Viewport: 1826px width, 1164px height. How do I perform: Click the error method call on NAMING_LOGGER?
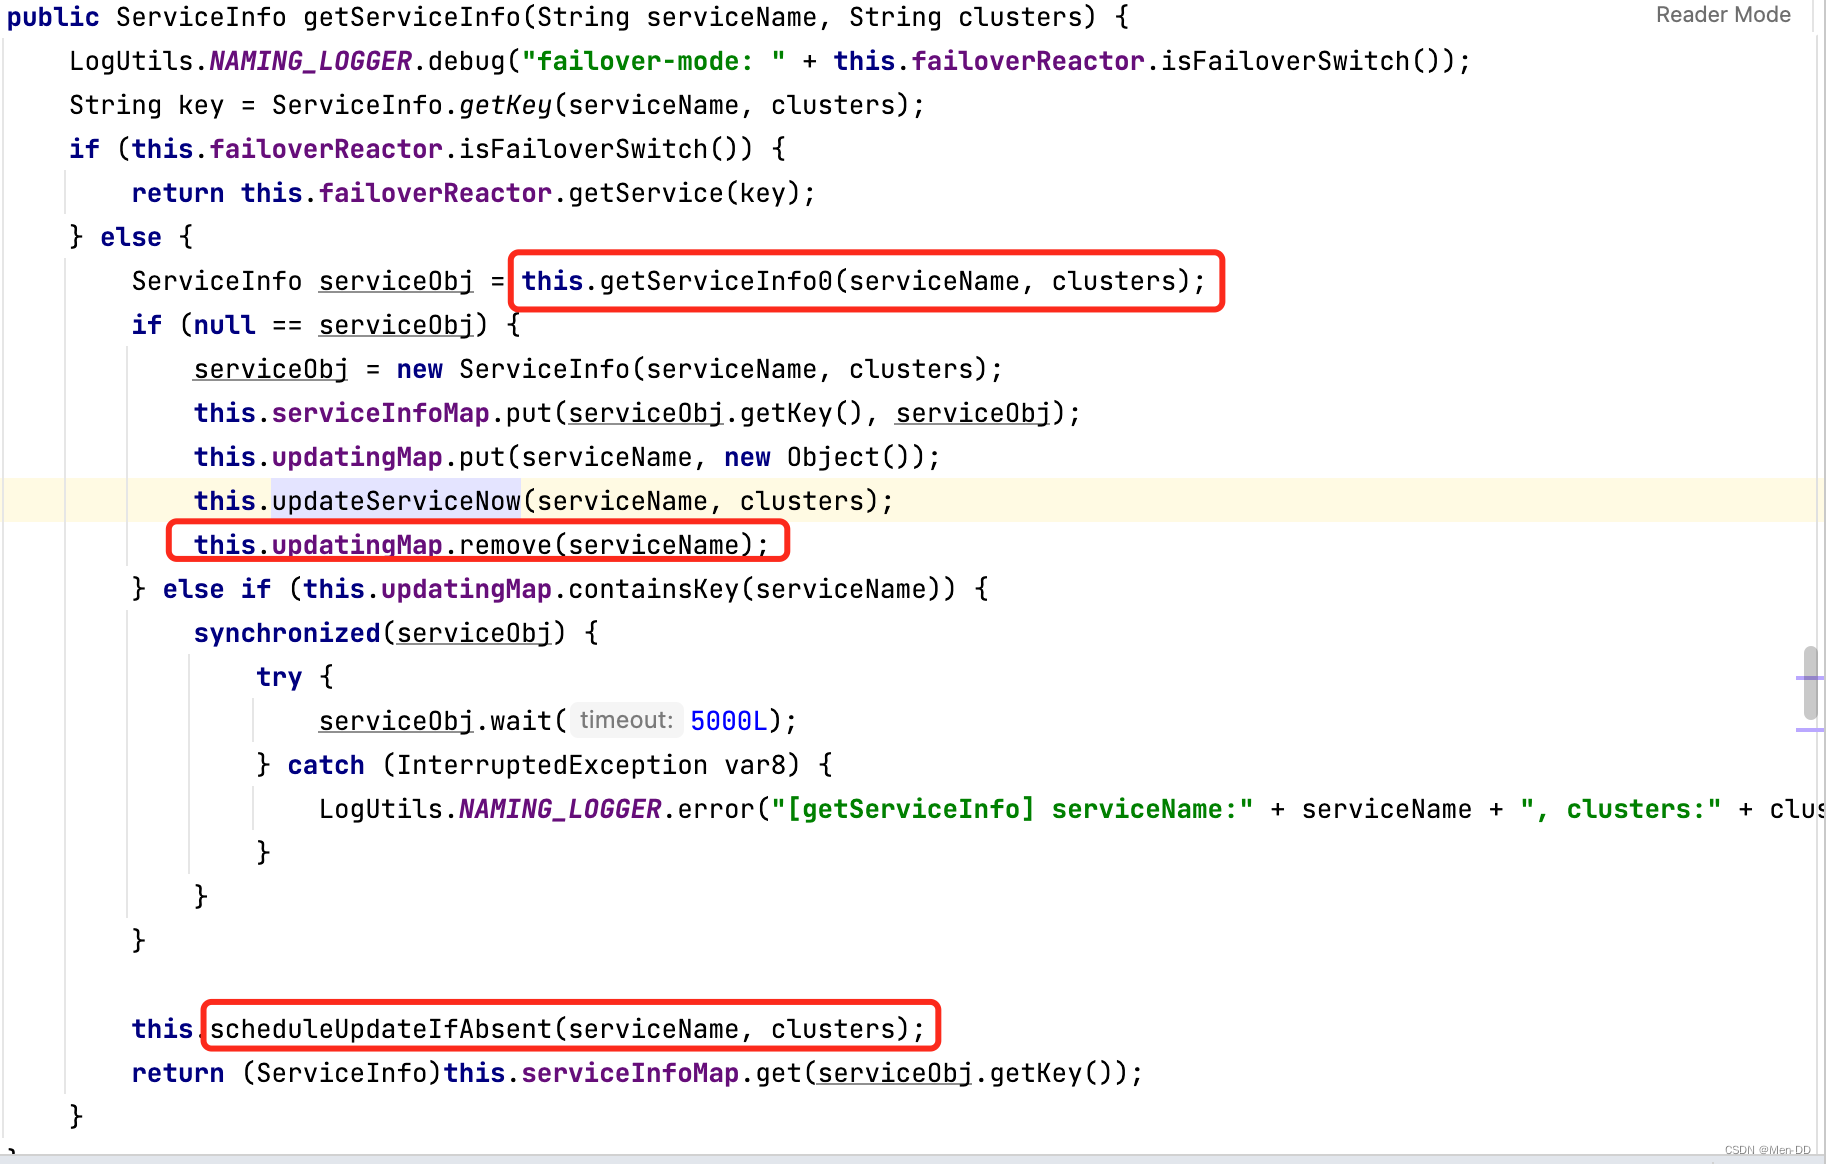pos(716,809)
